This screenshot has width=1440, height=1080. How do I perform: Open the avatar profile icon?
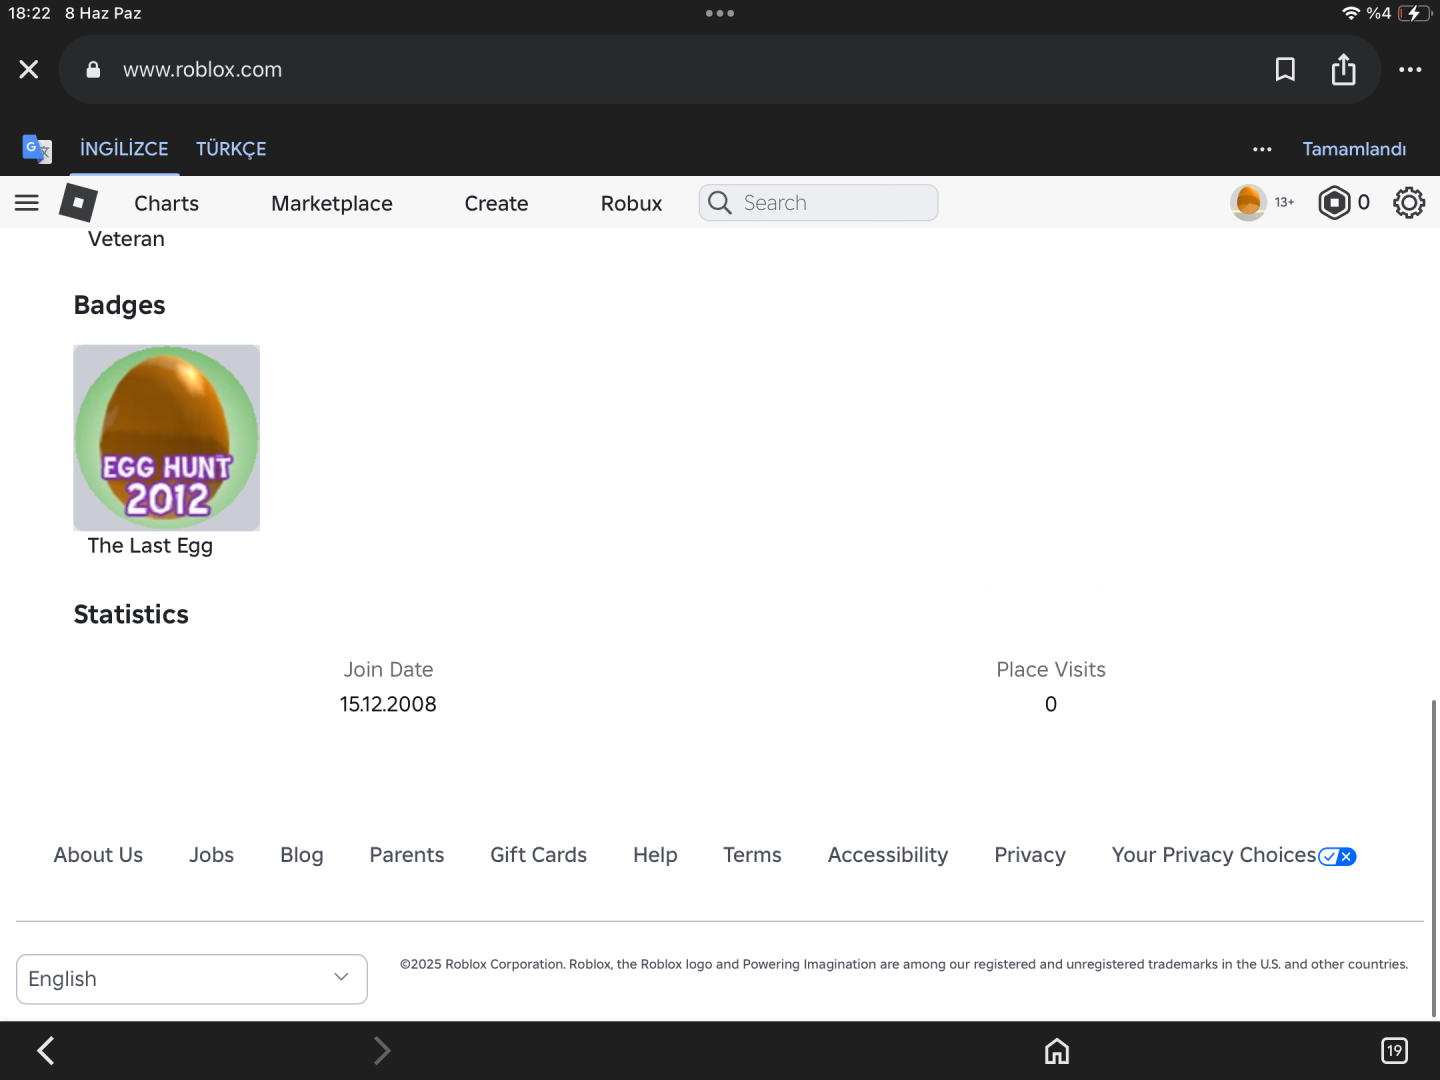pos(1248,202)
